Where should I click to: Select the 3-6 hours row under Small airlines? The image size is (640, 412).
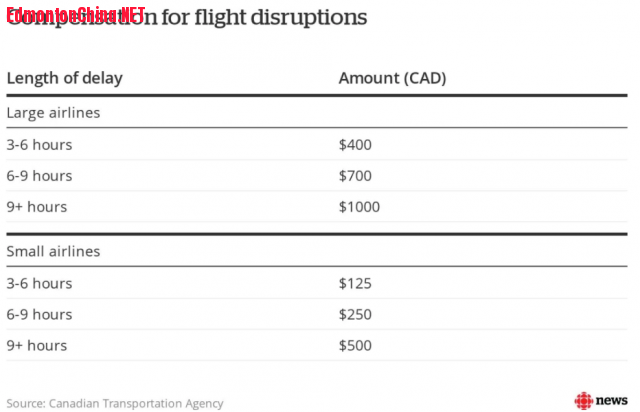317,283
